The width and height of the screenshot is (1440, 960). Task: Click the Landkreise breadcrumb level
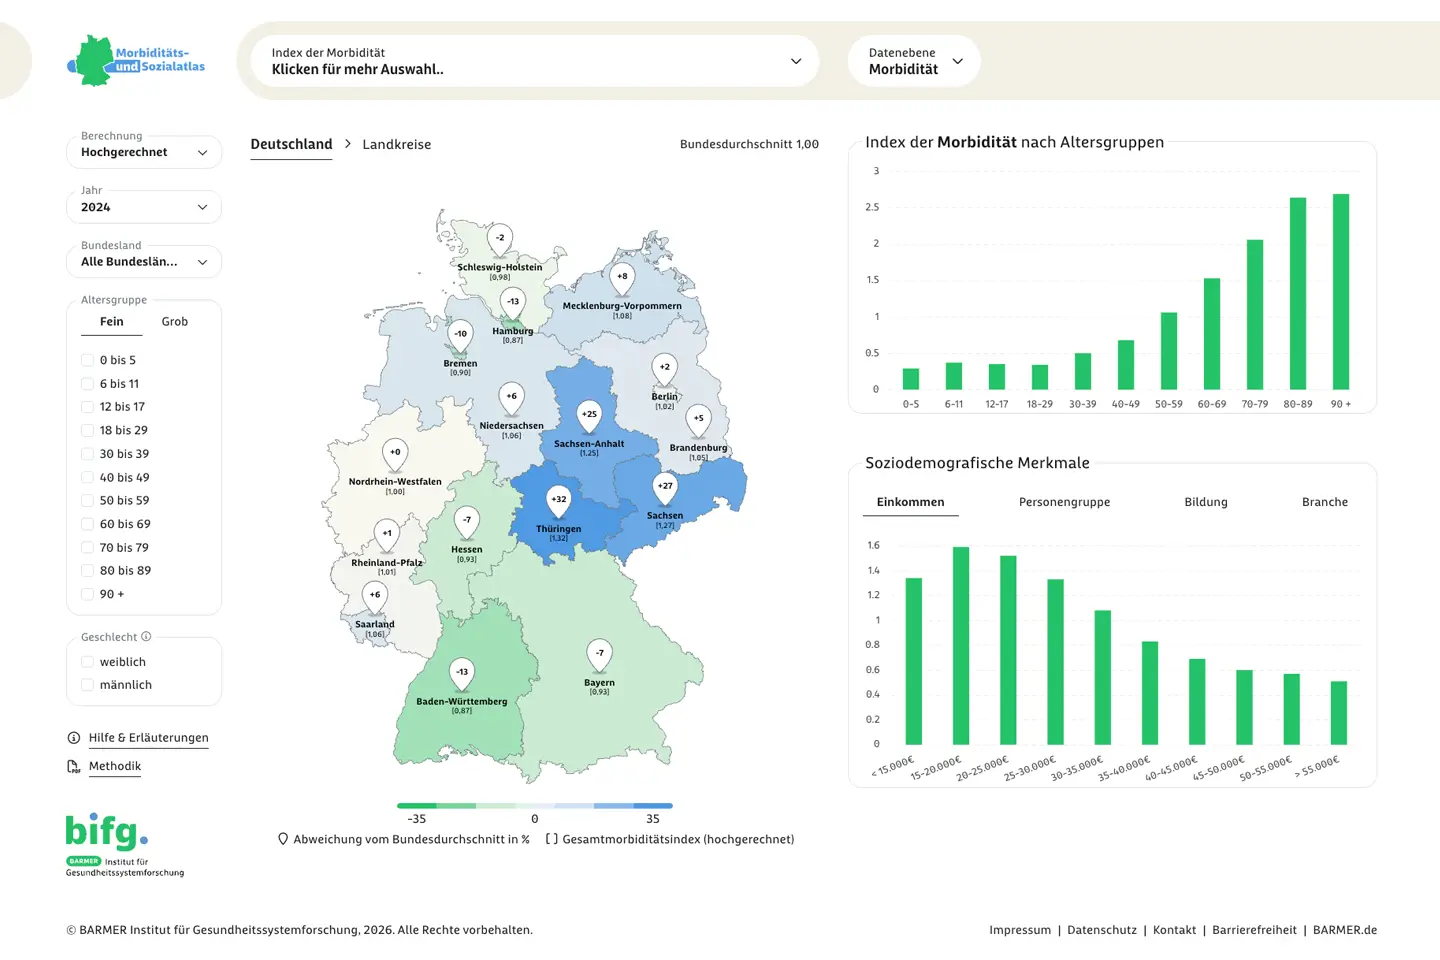(x=397, y=144)
